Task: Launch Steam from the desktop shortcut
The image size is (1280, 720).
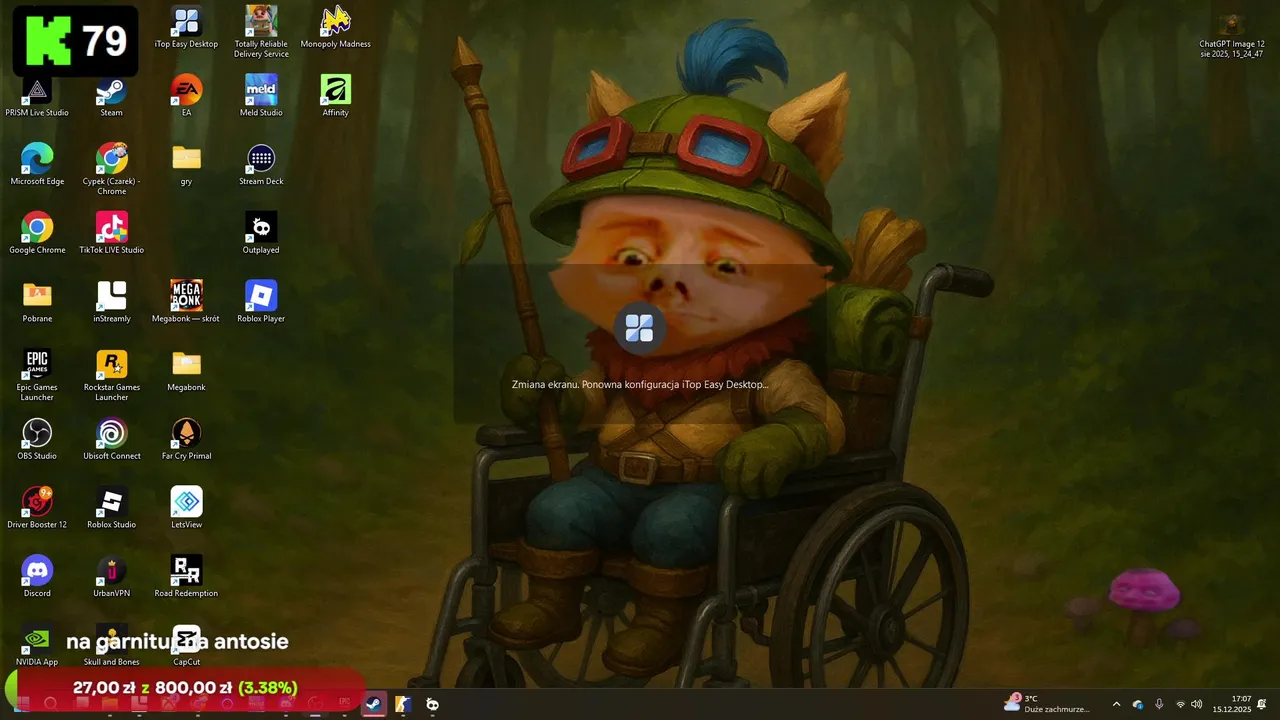Action: 111,96
